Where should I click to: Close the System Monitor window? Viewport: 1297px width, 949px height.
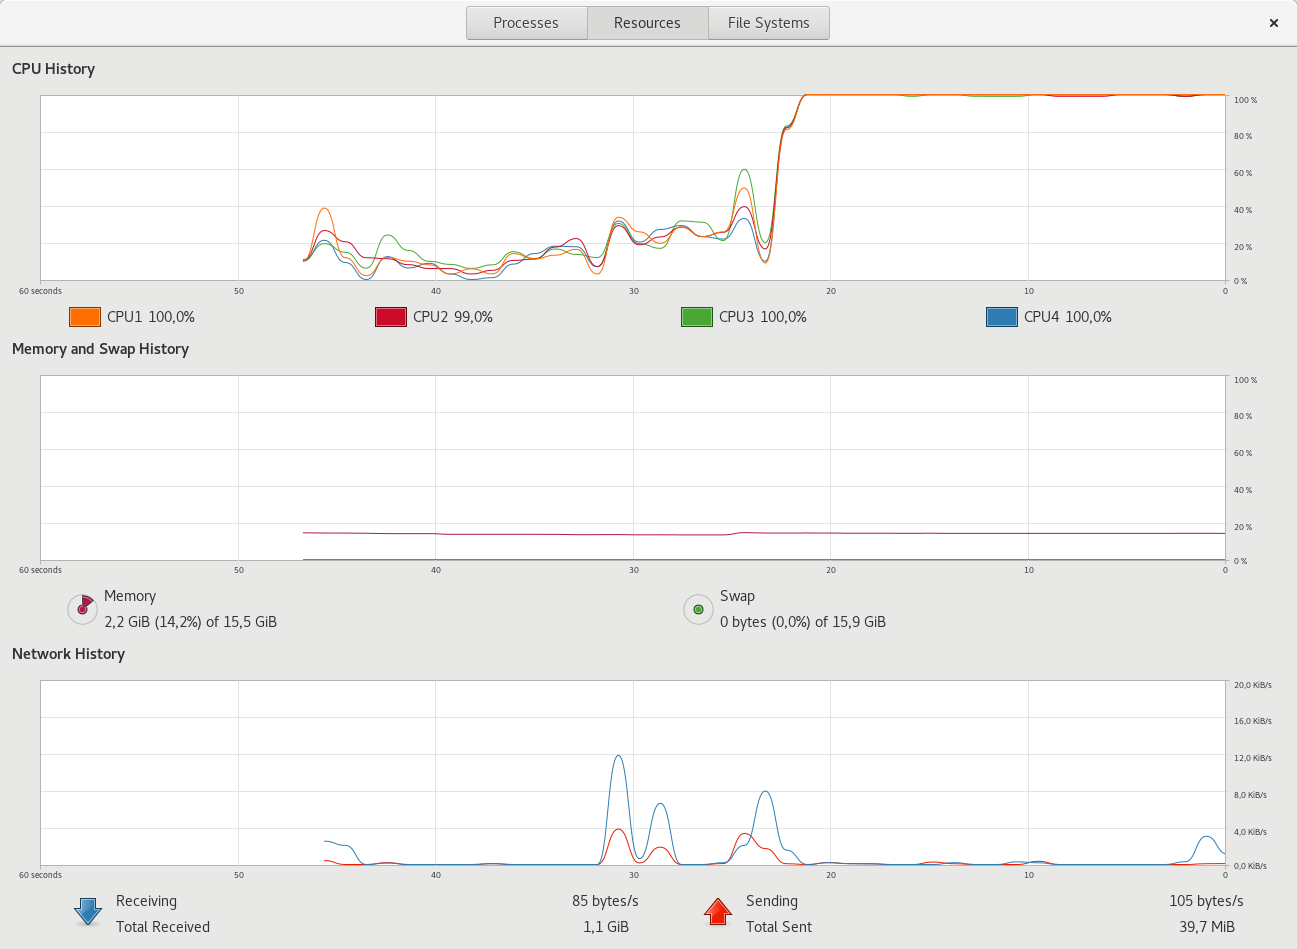(x=1273, y=23)
